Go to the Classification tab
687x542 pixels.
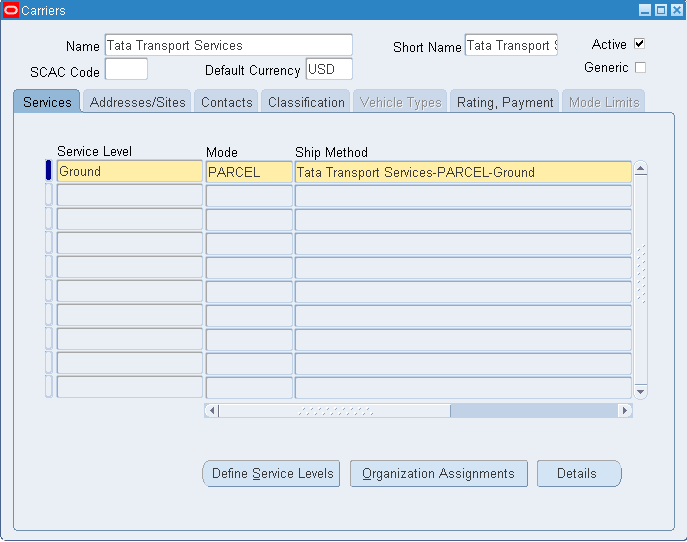(x=306, y=102)
